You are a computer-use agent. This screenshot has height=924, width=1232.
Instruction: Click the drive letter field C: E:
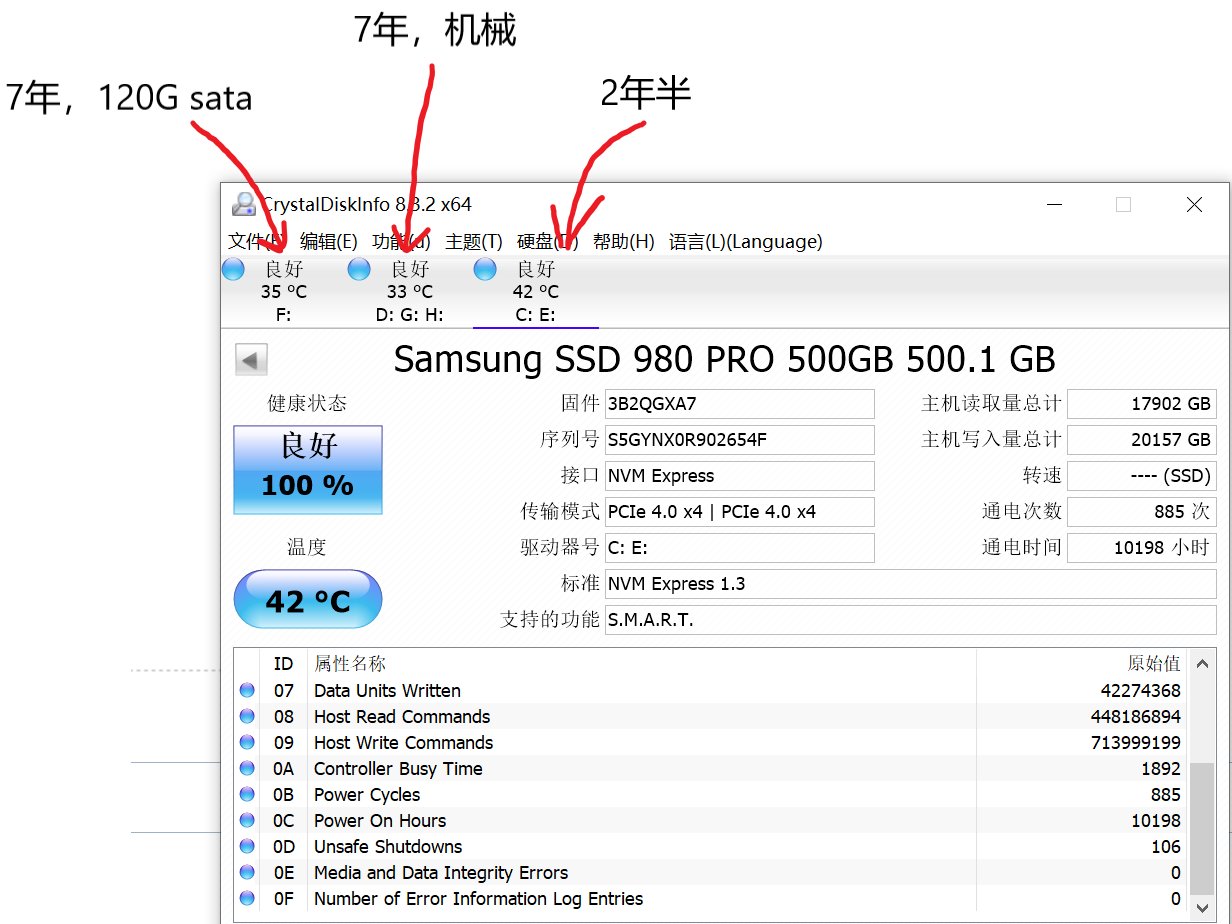click(x=740, y=548)
